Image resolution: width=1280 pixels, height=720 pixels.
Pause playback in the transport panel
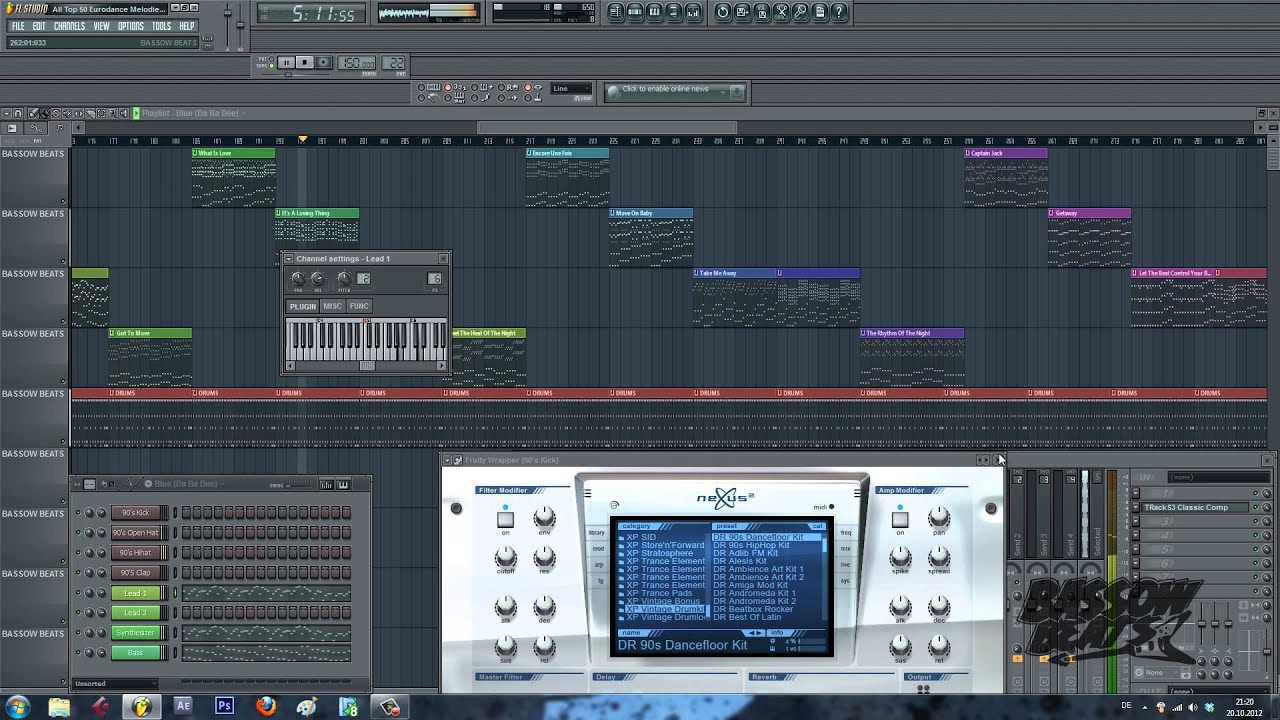pos(286,62)
